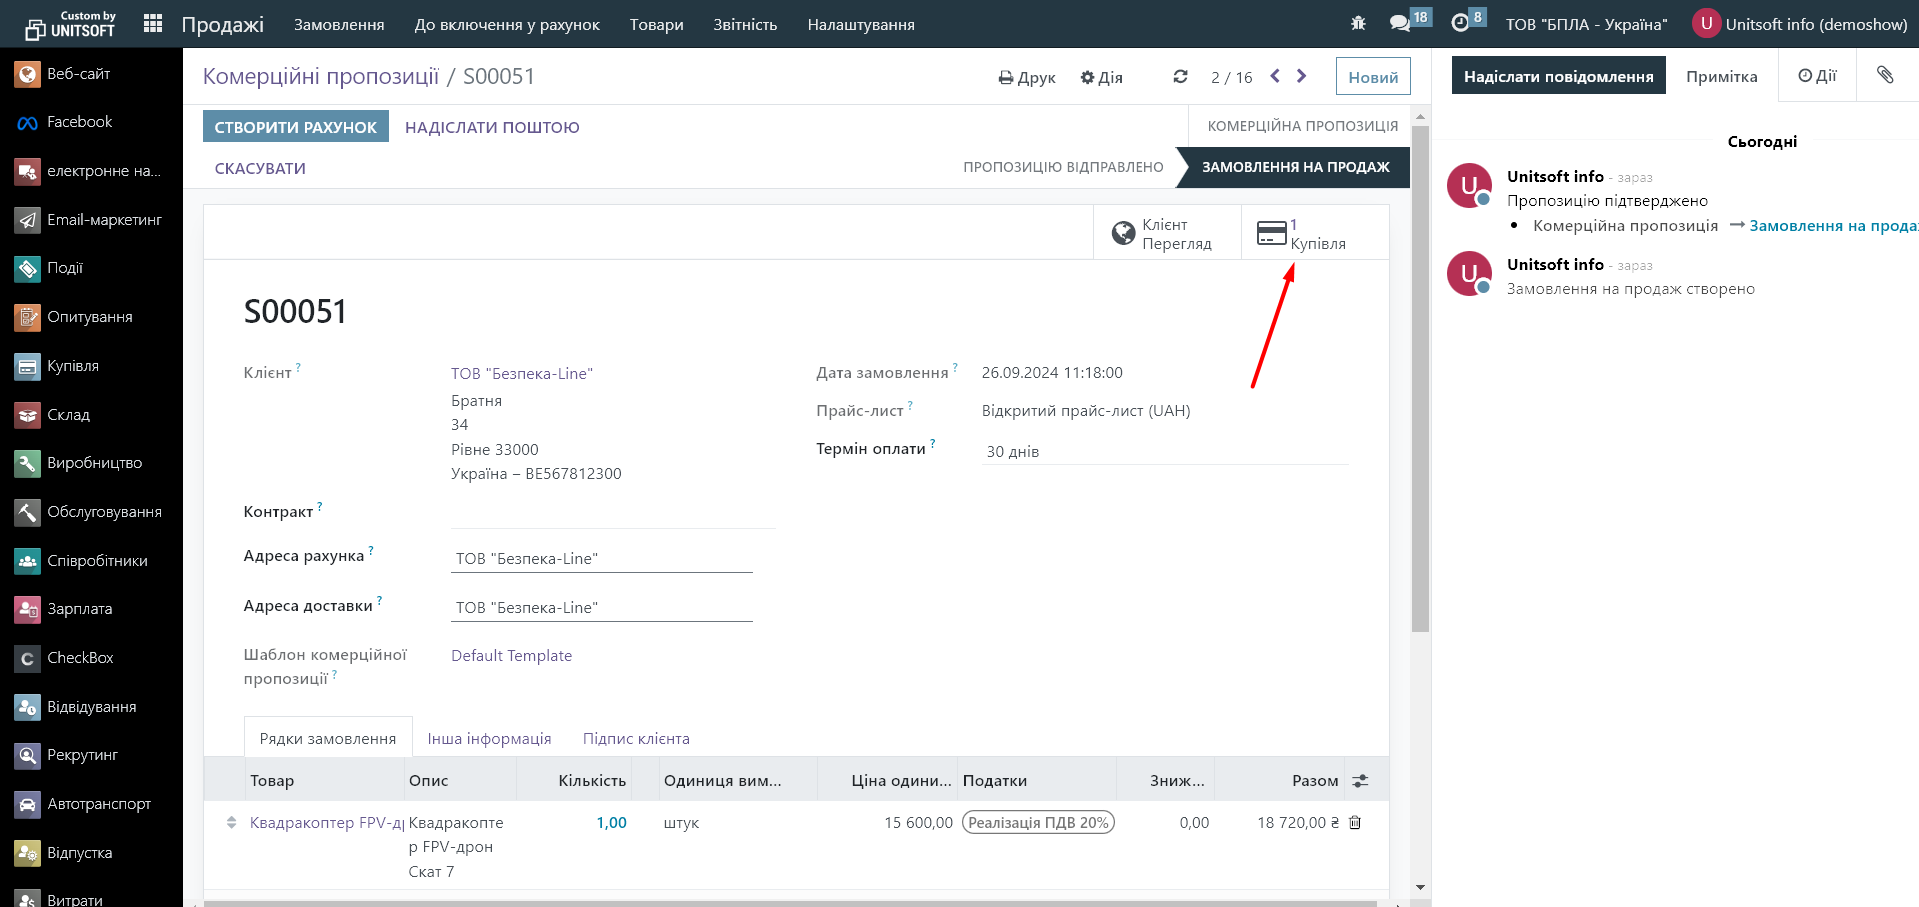Click the СТВОРИТИ РАХУНОК button
Image resolution: width=1919 pixels, height=907 pixels.
[295, 127]
